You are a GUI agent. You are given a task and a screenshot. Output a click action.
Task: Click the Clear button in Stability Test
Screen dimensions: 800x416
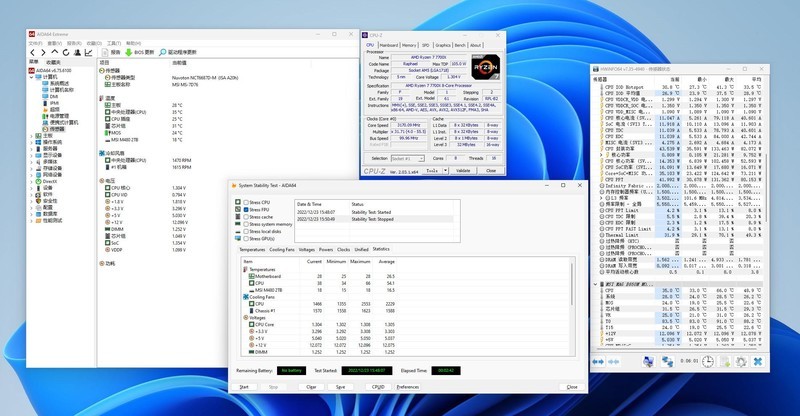pos(311,387)
